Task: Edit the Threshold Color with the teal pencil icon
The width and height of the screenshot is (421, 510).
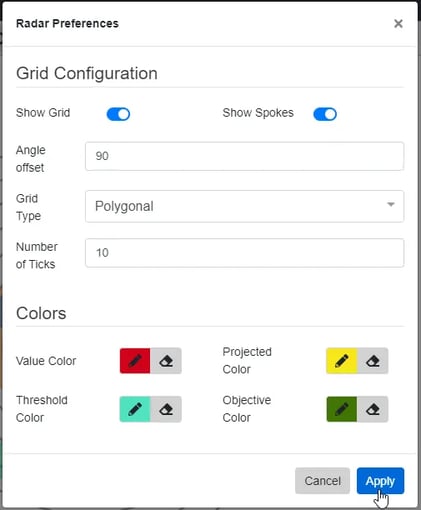Action: click(x=135, y=409)
